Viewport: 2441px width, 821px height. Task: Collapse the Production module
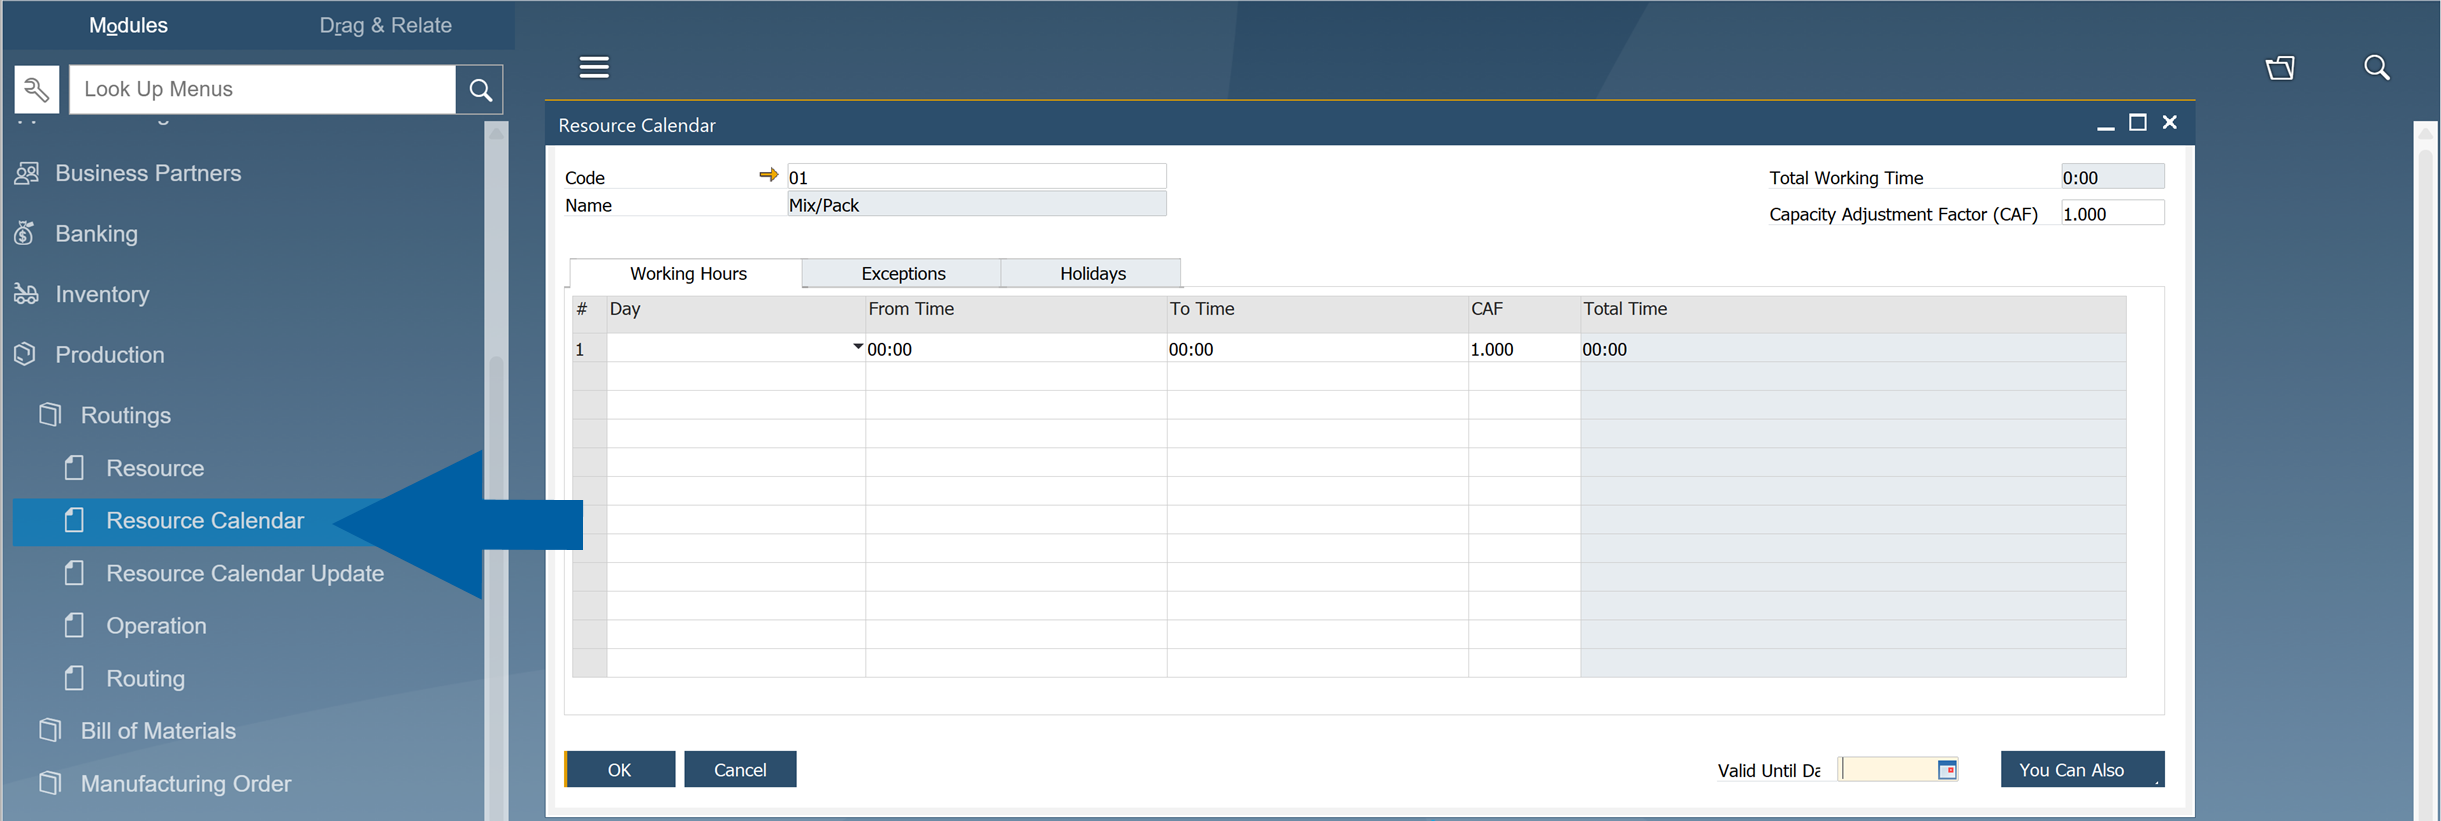tap(109, 354)
